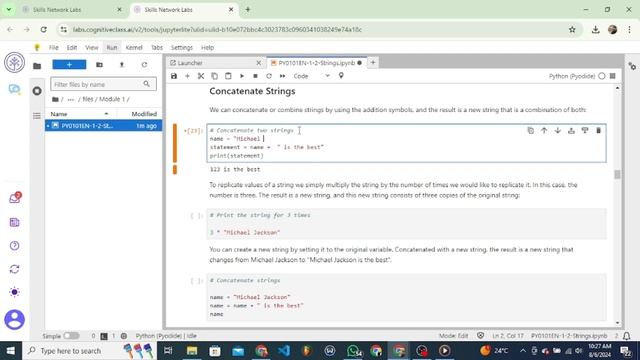Image resolution: width=640 pixels, height=360 pixels.
Task: Run the selected cell with the play icon
Action: click(242, 76)
